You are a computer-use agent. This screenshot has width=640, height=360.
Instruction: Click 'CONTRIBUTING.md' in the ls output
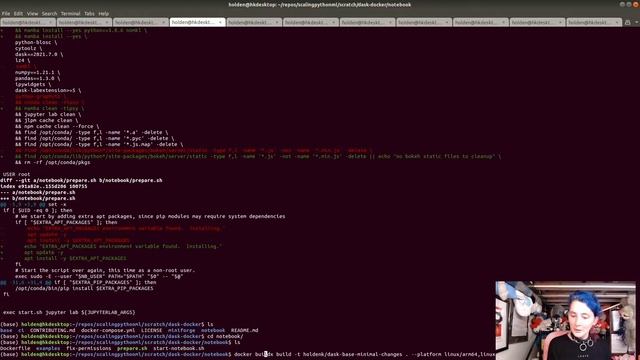tap(53, 330)
